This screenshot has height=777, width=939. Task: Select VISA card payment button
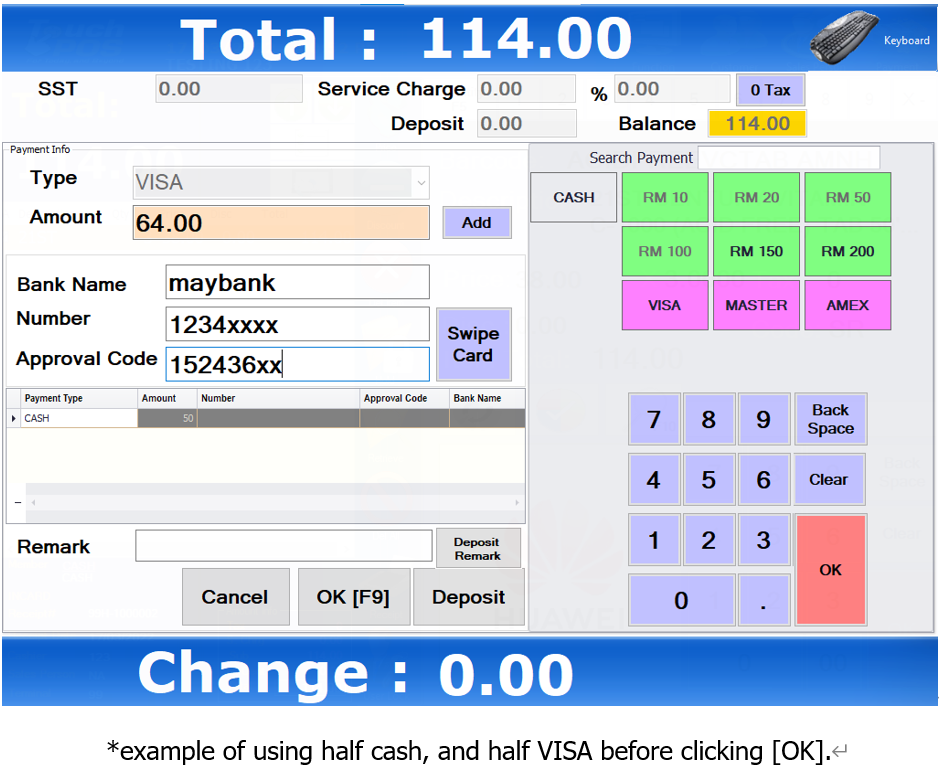(x=665, y=305)
